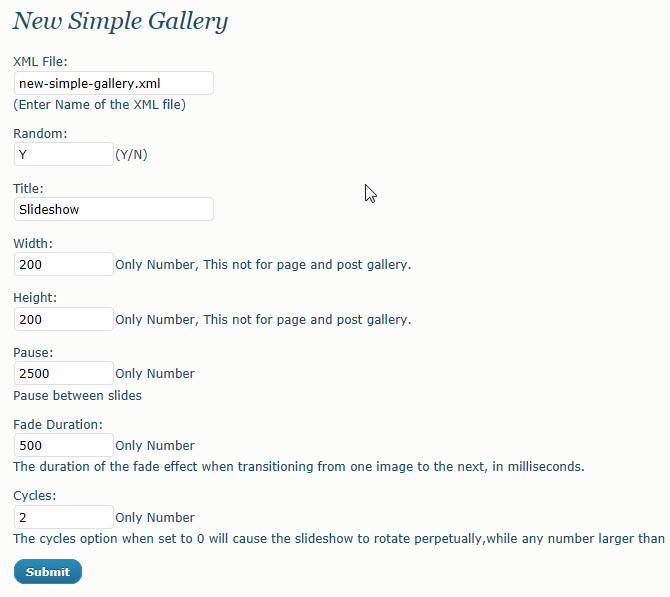This screenshot has height=597, width=670.
Task: Focus the Random Y/N text box
Action: click(x=64, y=154)
